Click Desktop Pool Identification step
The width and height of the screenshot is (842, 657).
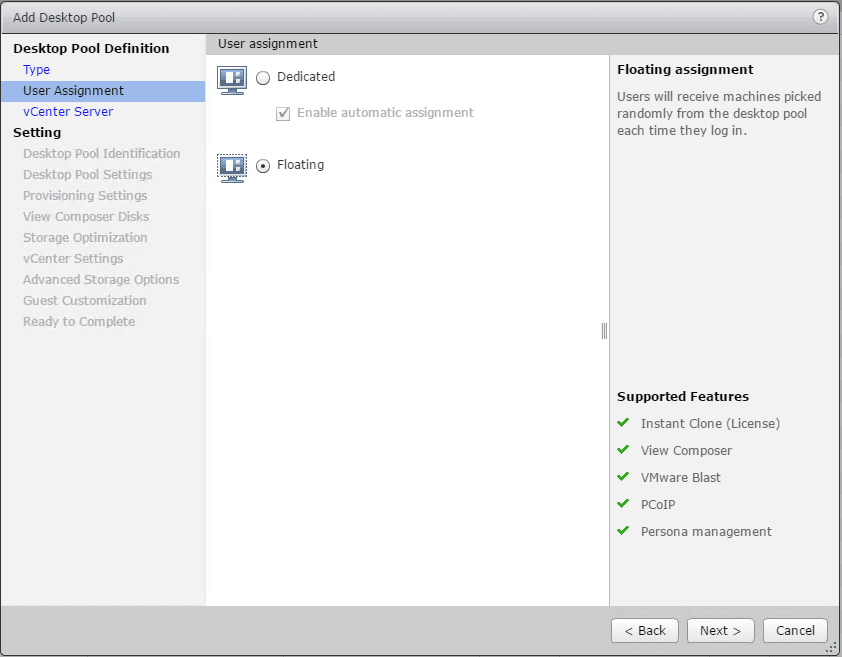(102, 154)
